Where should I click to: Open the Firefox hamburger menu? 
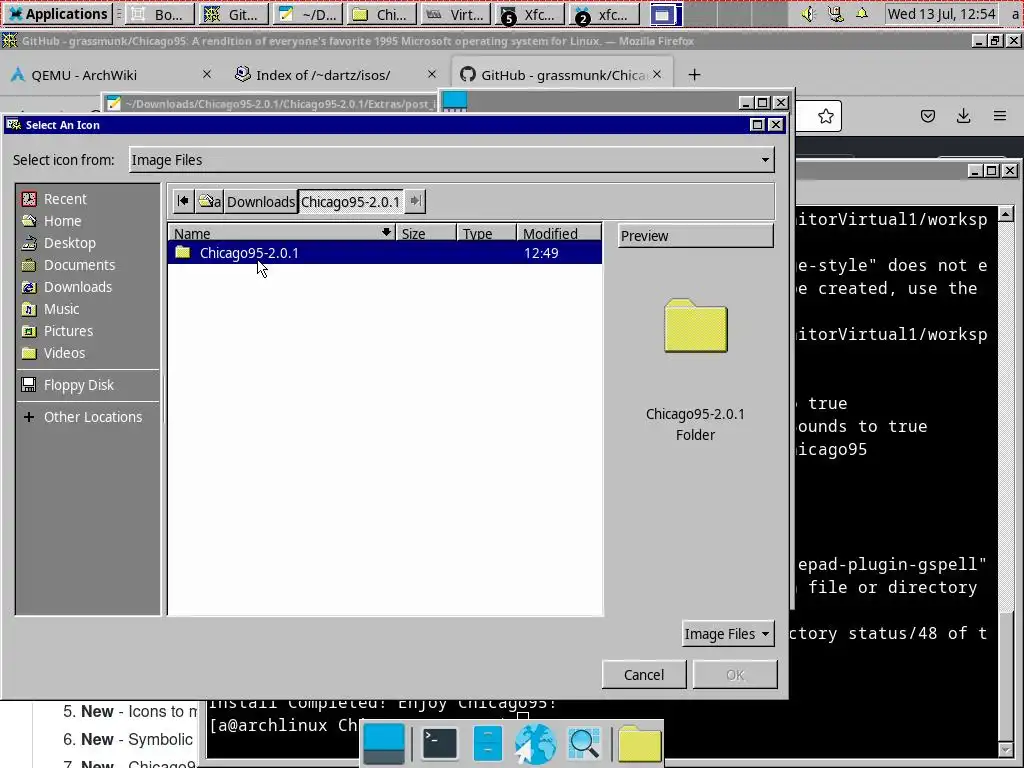coord(1000,116)
